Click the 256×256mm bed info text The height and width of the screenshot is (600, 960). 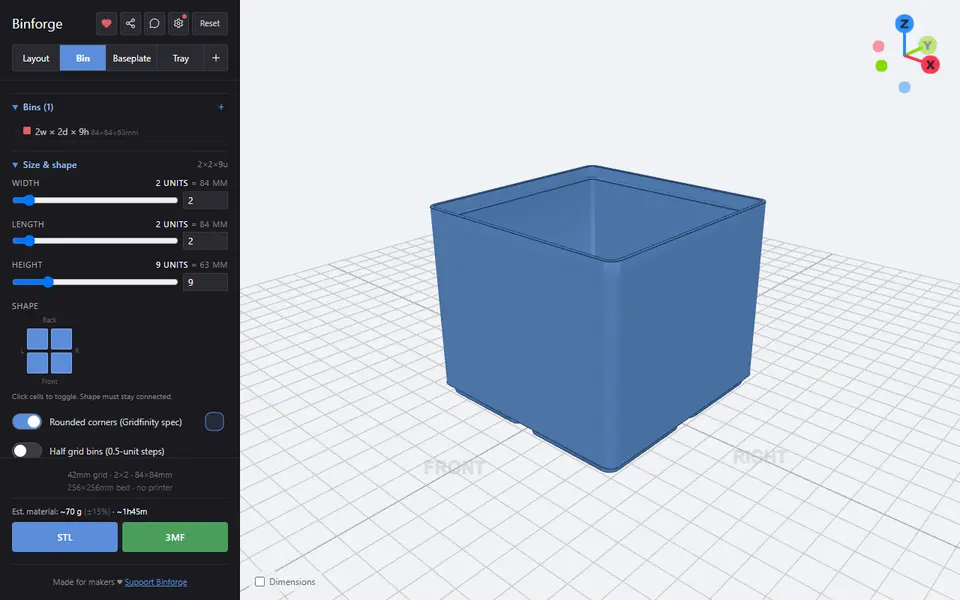(120, 487)
